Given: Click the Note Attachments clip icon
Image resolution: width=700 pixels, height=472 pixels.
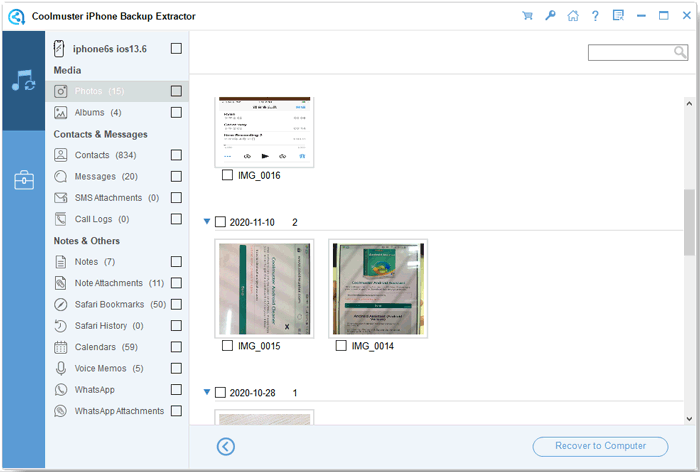Looking at the screenshot, I should [x=60, y=283].
